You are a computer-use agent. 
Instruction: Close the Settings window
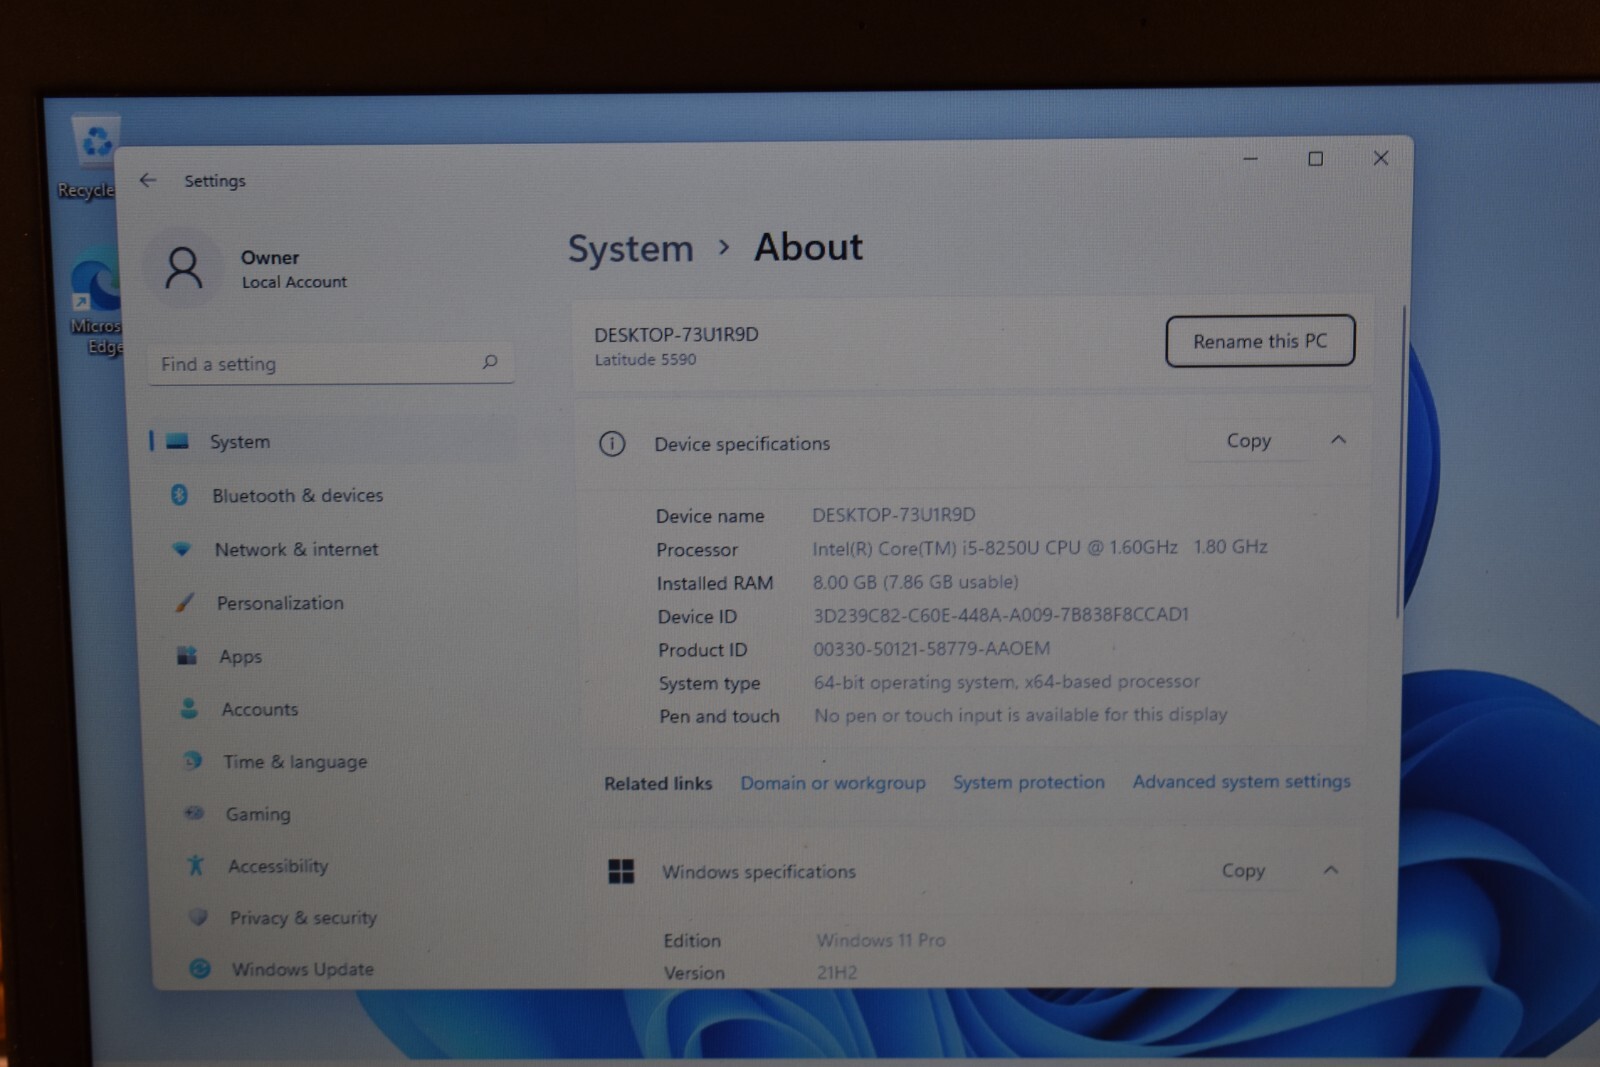pos(1381,158)
